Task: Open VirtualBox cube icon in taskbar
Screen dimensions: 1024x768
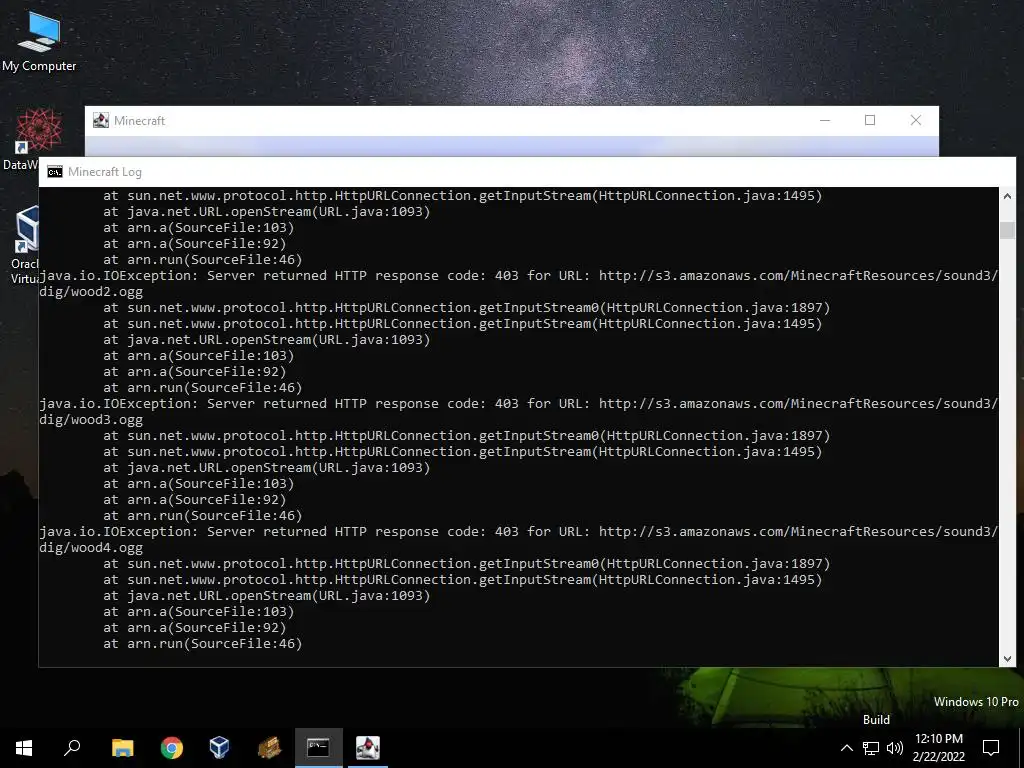Action: click(219, 748)
